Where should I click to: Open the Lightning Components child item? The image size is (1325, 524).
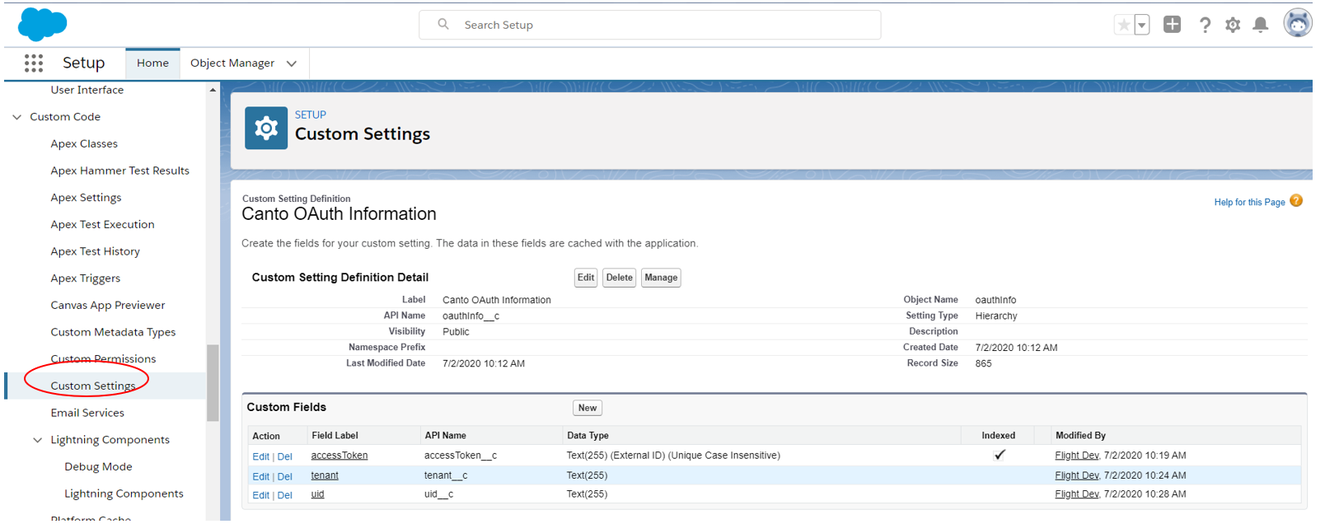pos(124,494)
